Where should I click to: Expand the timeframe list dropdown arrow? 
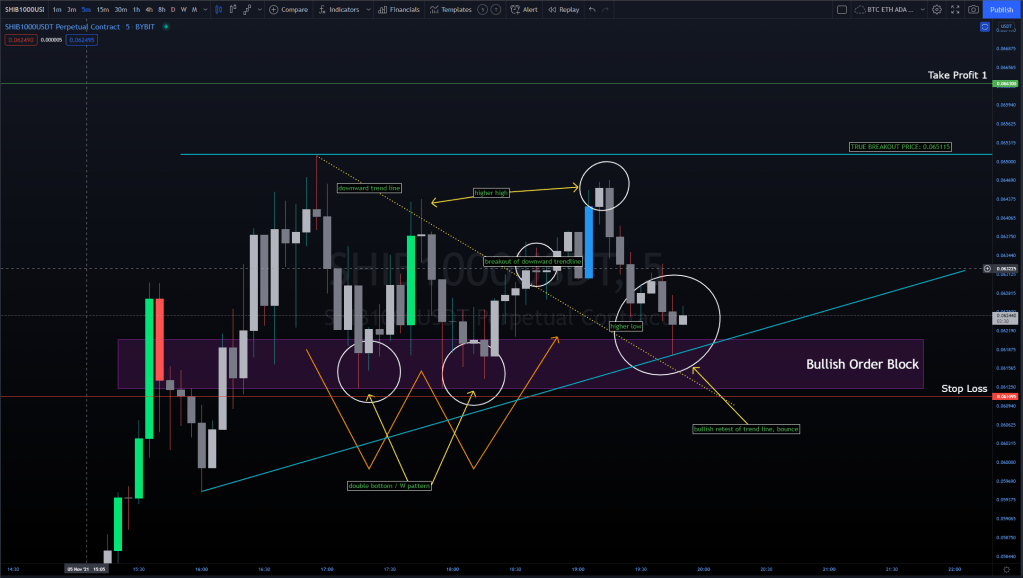(x=205, y=10)
